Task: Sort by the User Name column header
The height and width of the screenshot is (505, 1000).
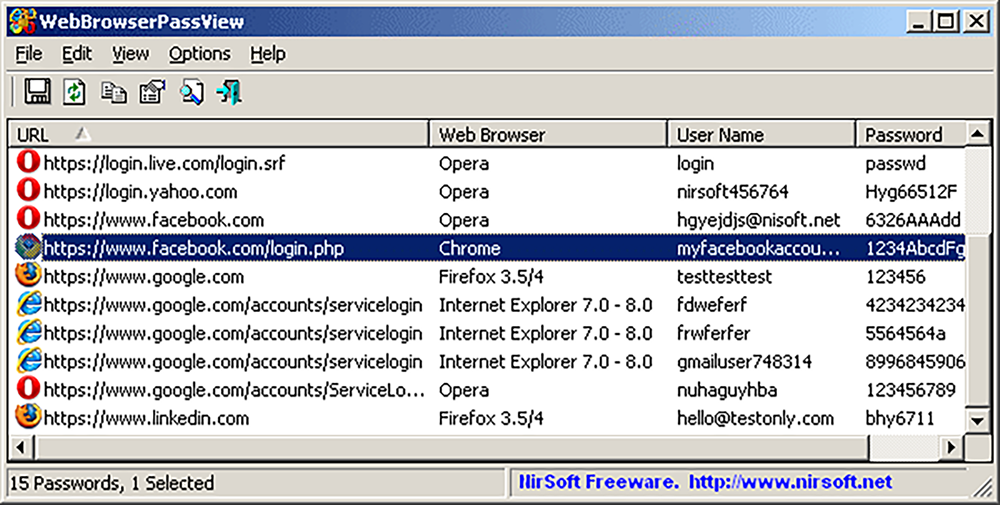Action: click(x=761, y=135)
